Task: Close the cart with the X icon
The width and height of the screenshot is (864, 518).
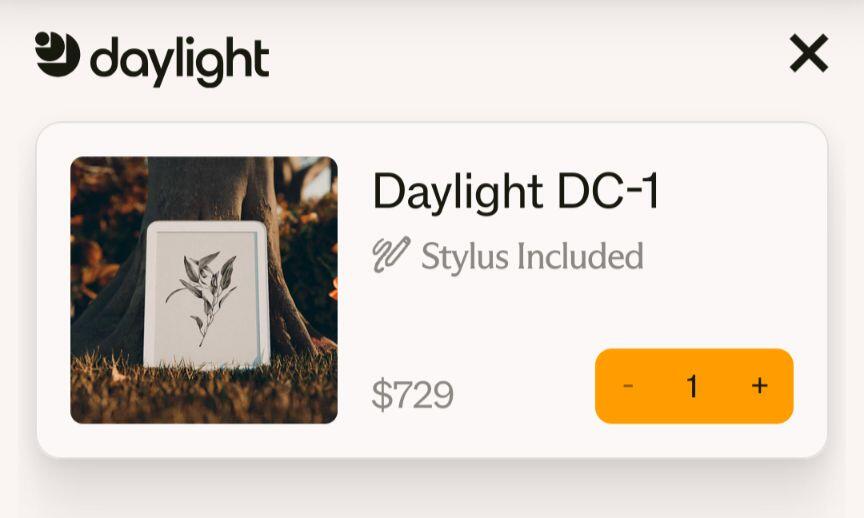Action: (808, 53)
